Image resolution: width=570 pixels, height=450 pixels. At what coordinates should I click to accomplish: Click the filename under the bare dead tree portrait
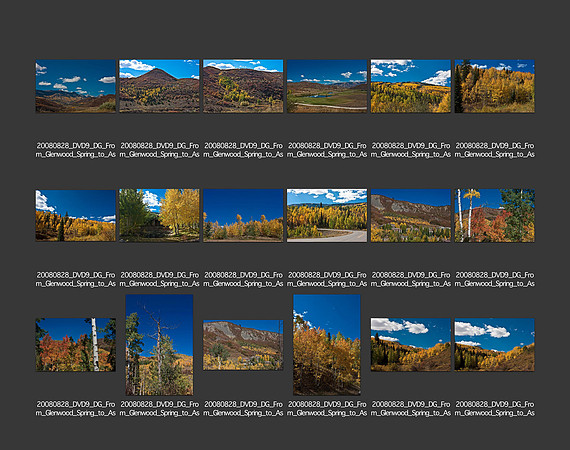pyautogui.click(x=159, y=409)
